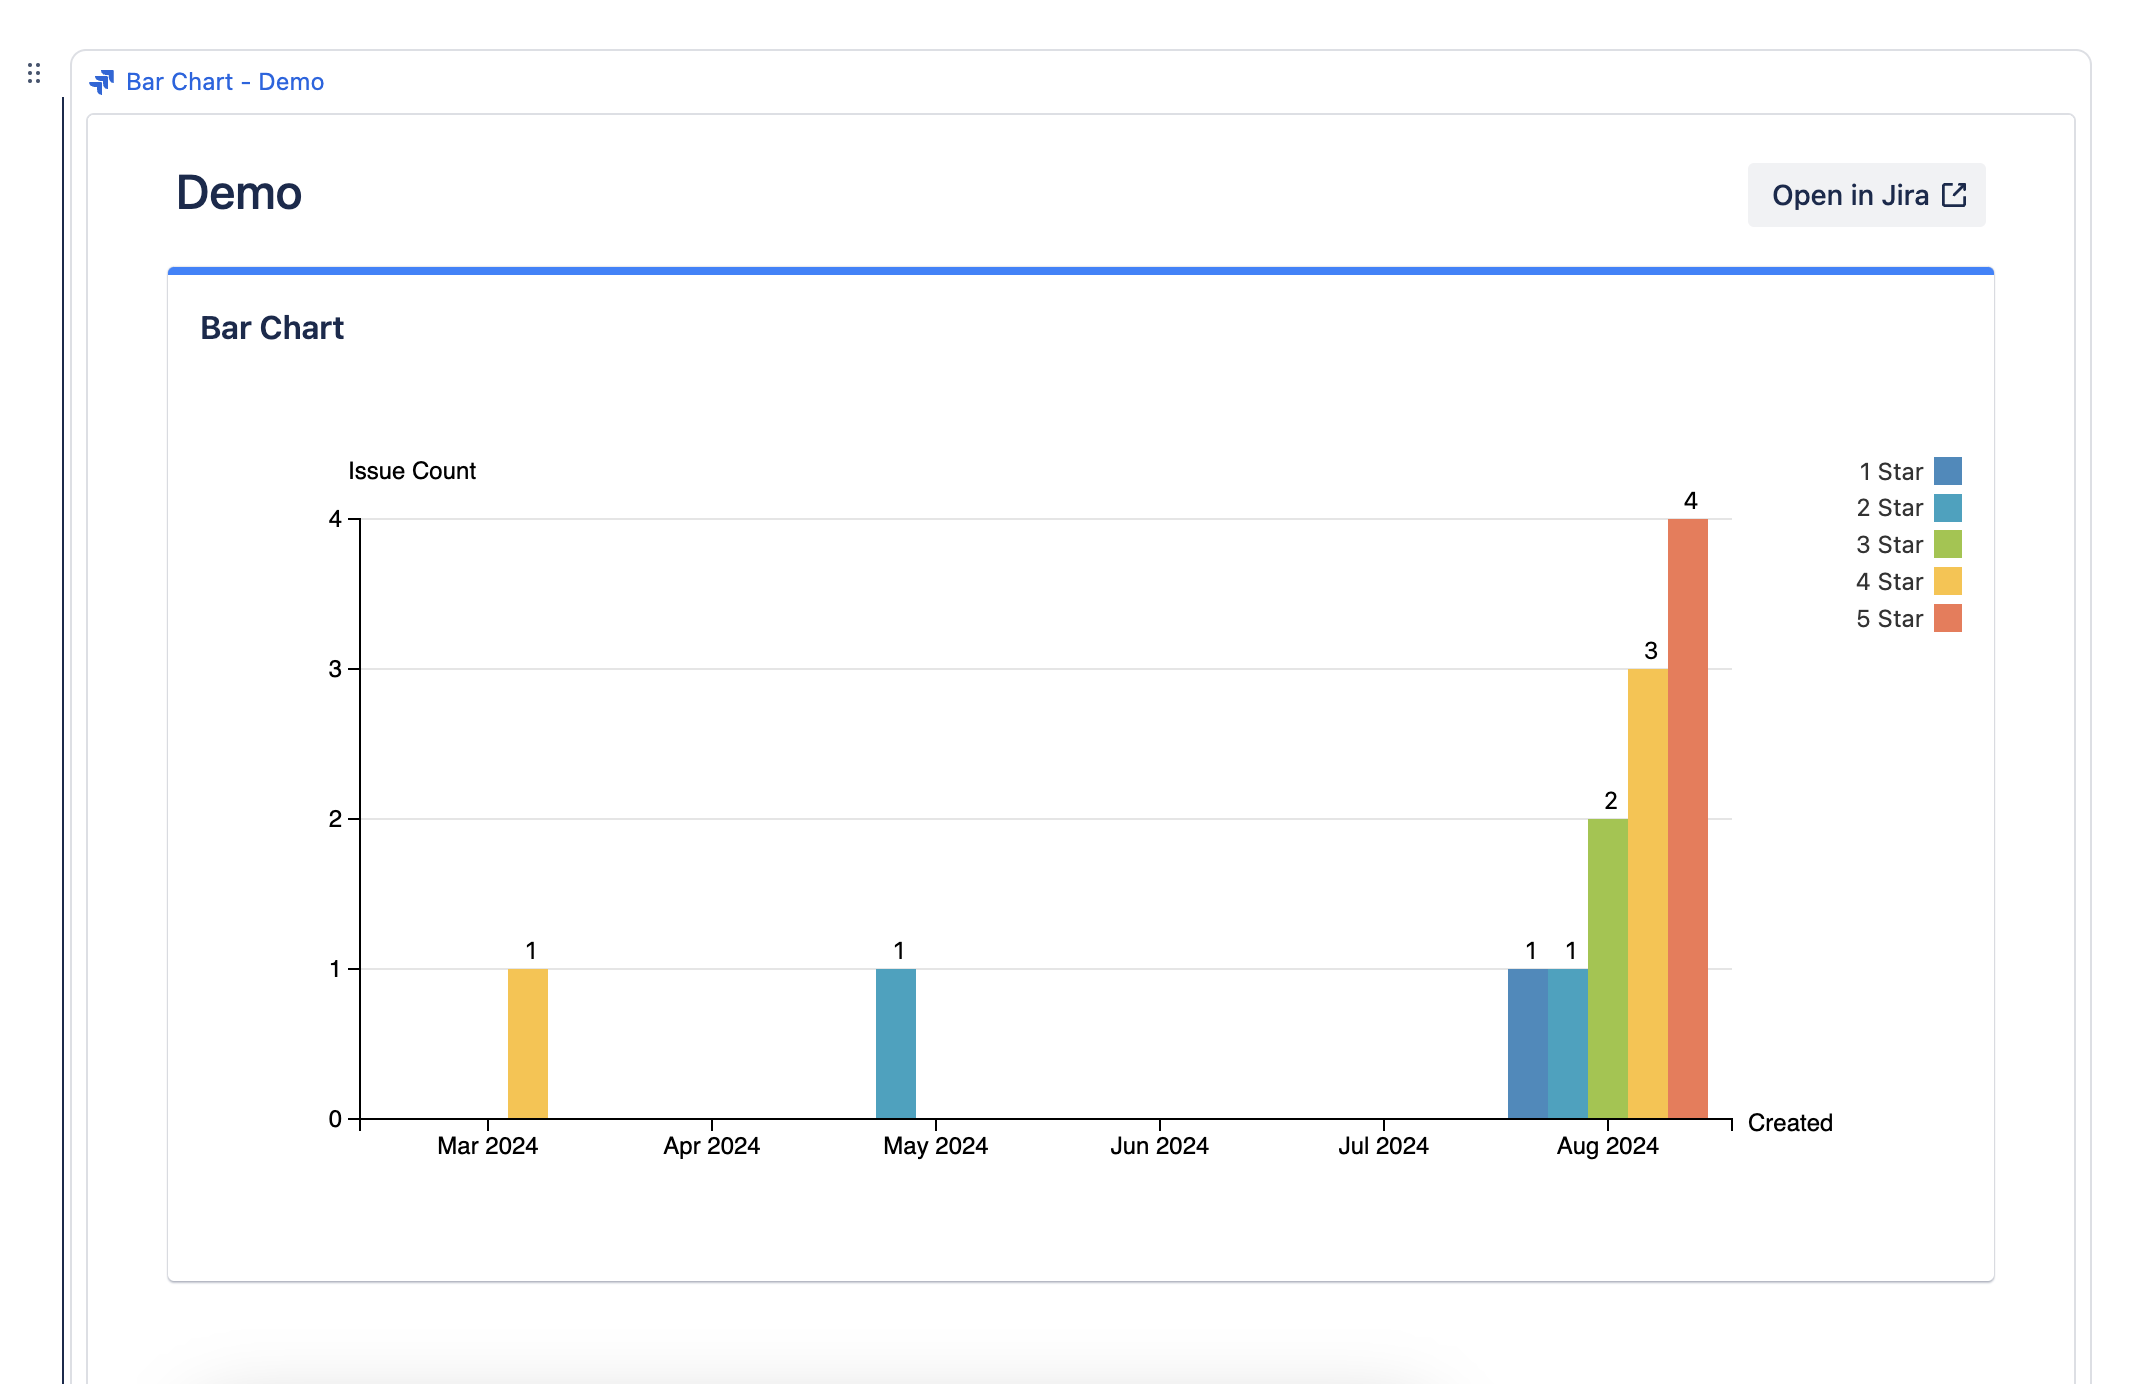Click the Aug 2024 axis label

coord(1607,1146)
